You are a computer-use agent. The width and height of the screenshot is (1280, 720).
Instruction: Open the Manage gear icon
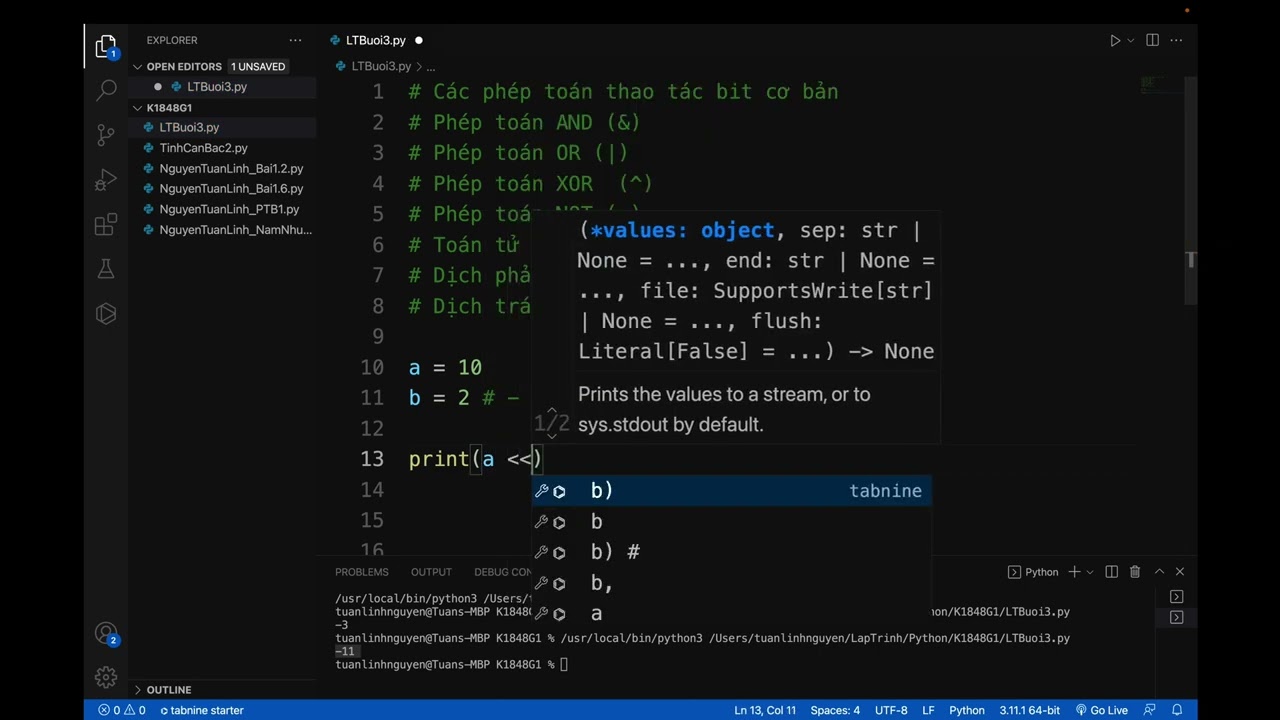[106, 677]
